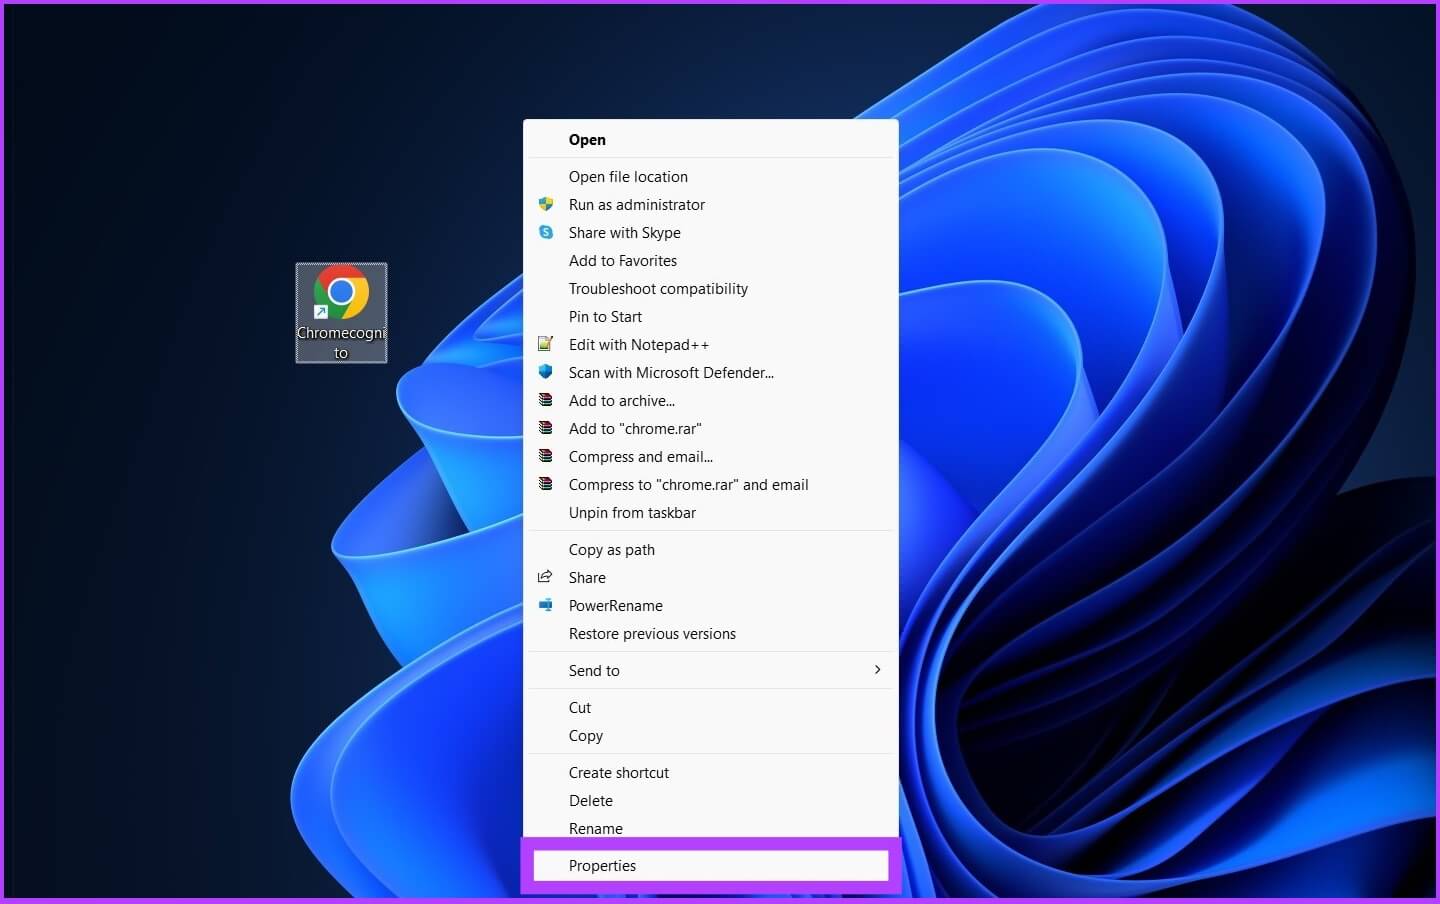Click WinRAR icon beside Add to archive
The width and height of the screenshot is (1440, 904).
pos(546,400)
